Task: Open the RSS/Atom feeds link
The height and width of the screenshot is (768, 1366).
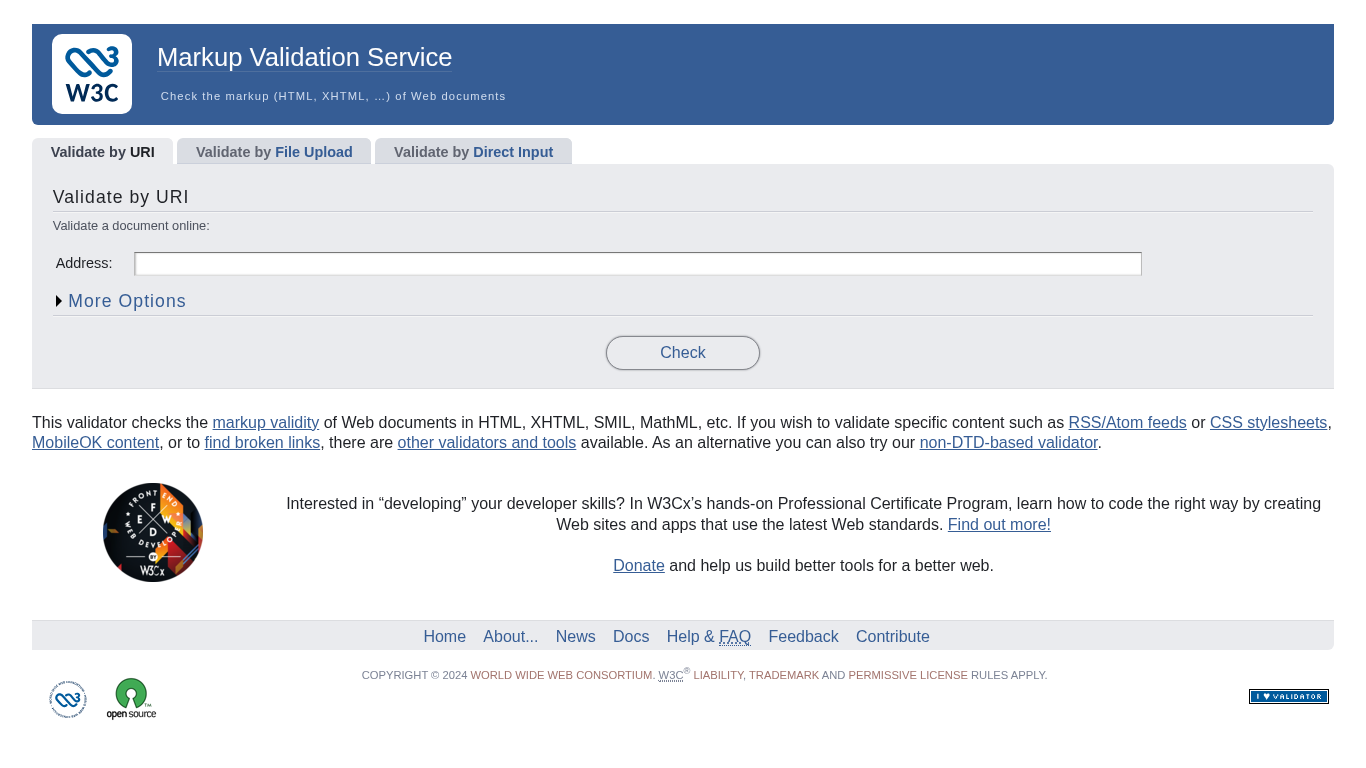Action: [x=1127, y=423]
